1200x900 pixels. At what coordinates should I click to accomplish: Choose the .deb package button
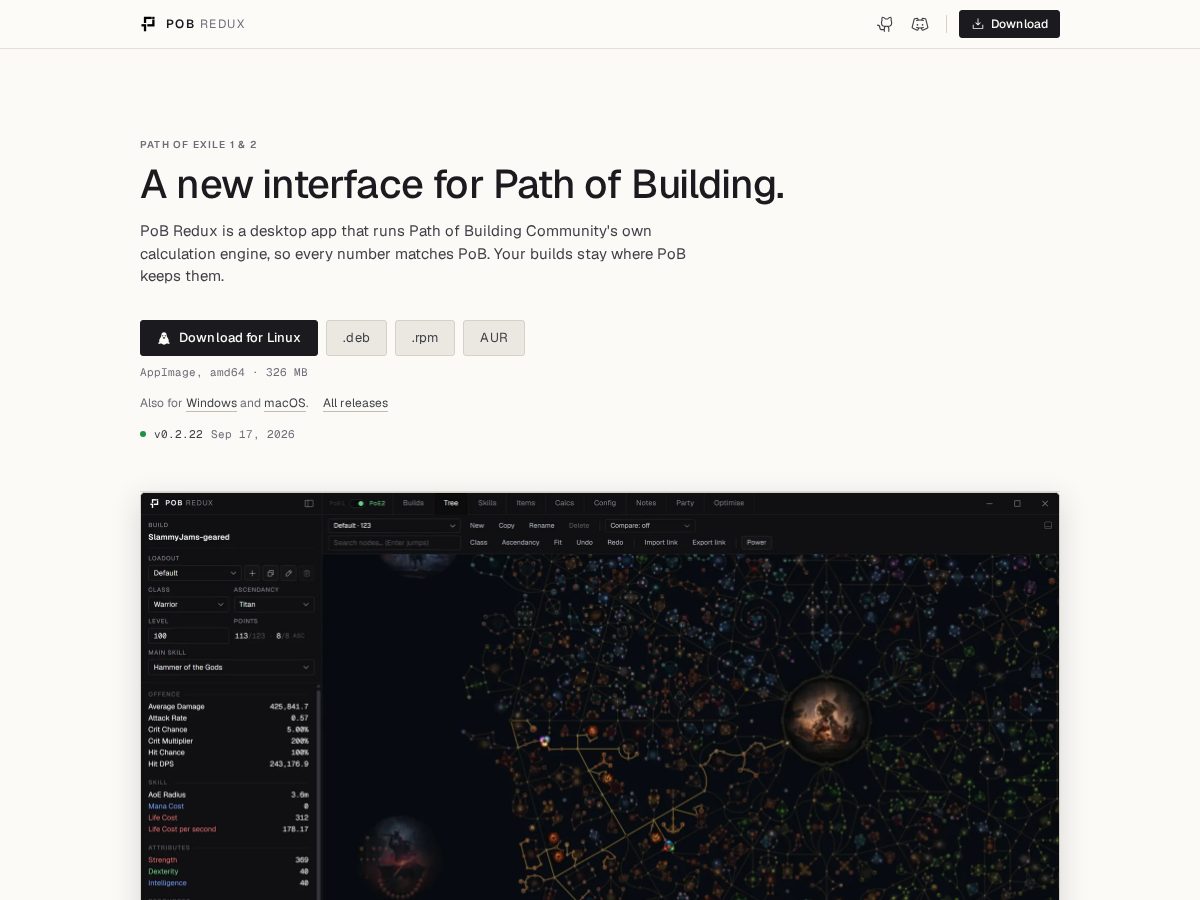[356, 338]
